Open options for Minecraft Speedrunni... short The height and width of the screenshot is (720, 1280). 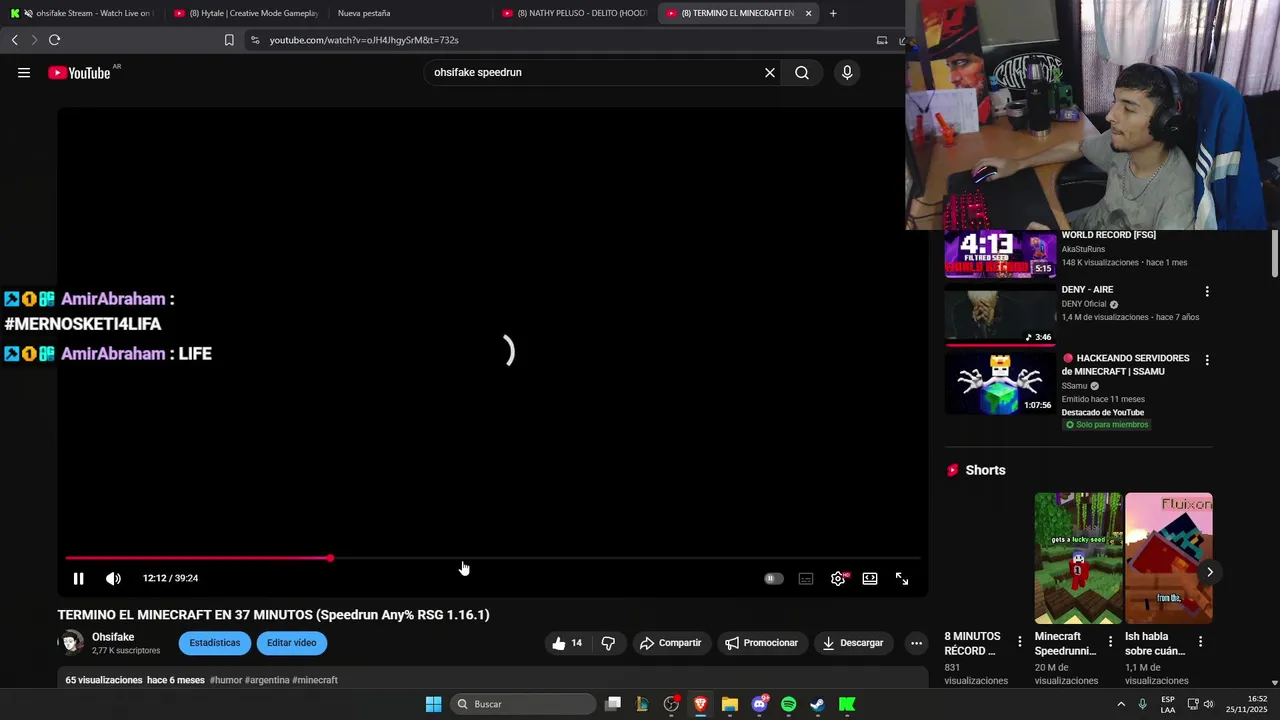[x=1110, y=641]
